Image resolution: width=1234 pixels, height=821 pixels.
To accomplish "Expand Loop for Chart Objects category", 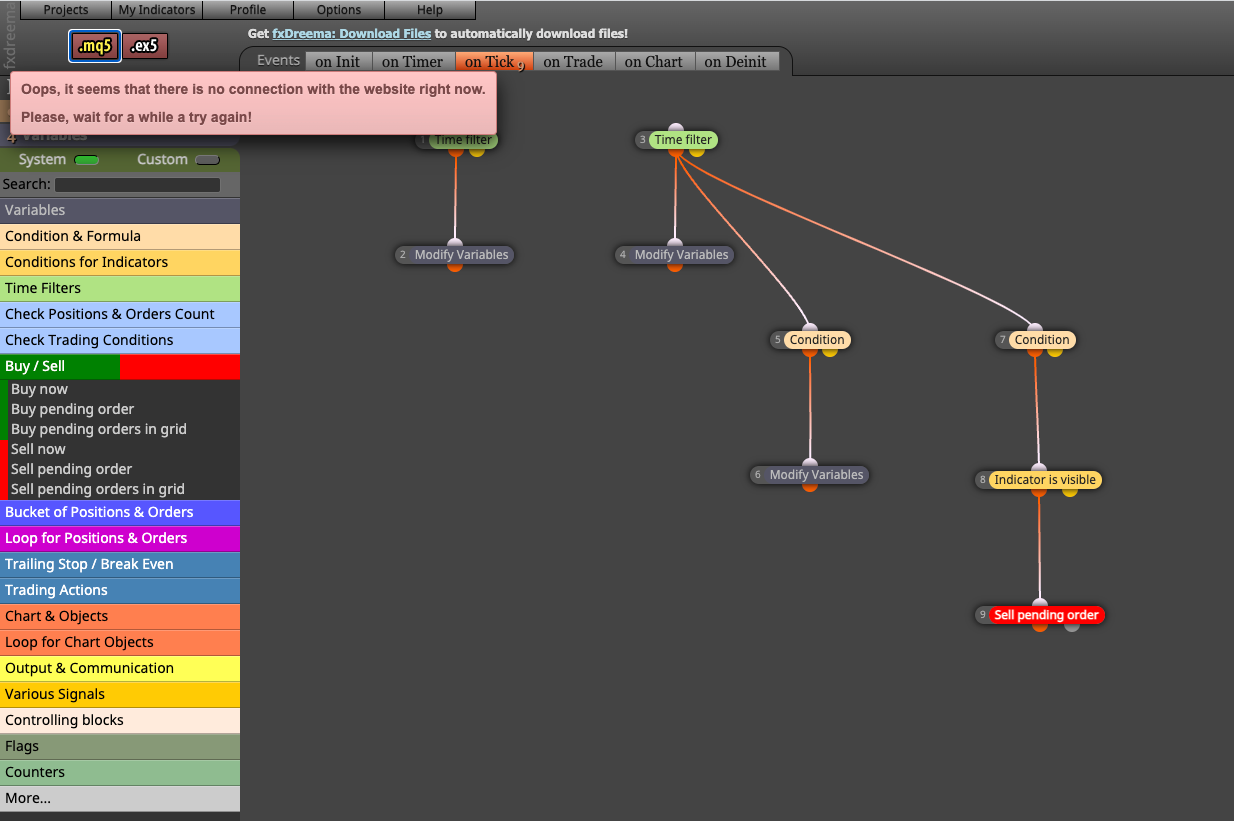I will point(120,642).
